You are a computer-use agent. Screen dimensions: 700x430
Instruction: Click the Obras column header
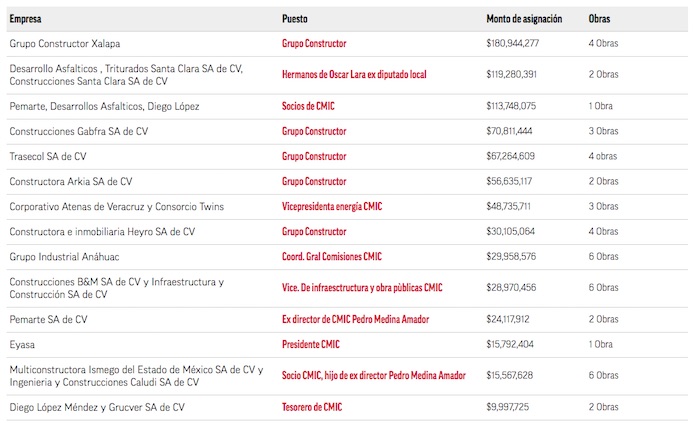(600, 19)
